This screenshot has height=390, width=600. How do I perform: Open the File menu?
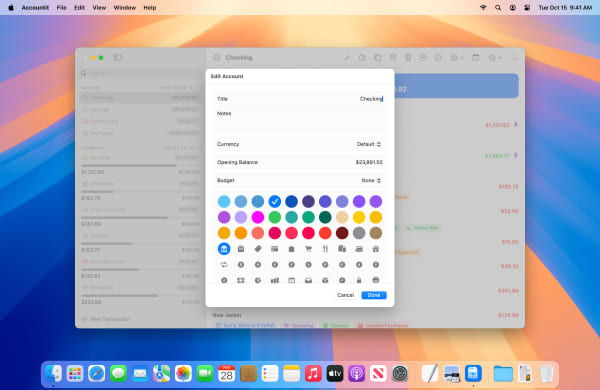[x=62, y=7]
